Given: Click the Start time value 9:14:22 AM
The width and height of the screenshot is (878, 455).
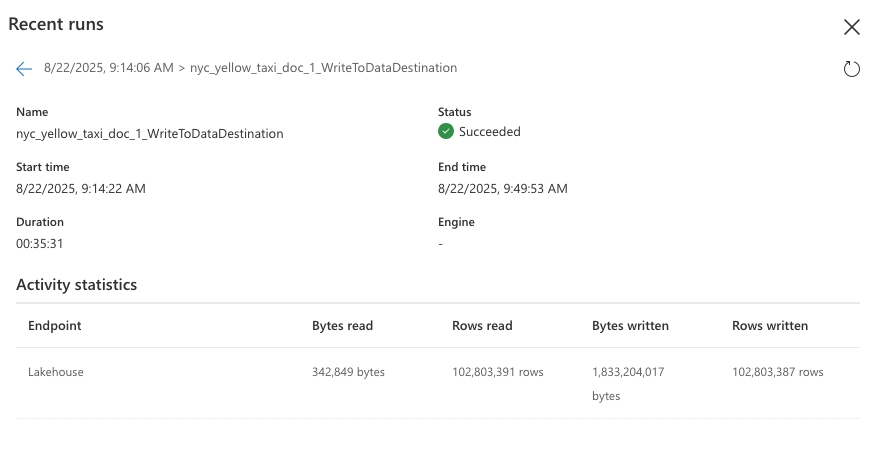Looking at the screenshot, I should pyautogui.click(x=81, y=188).
